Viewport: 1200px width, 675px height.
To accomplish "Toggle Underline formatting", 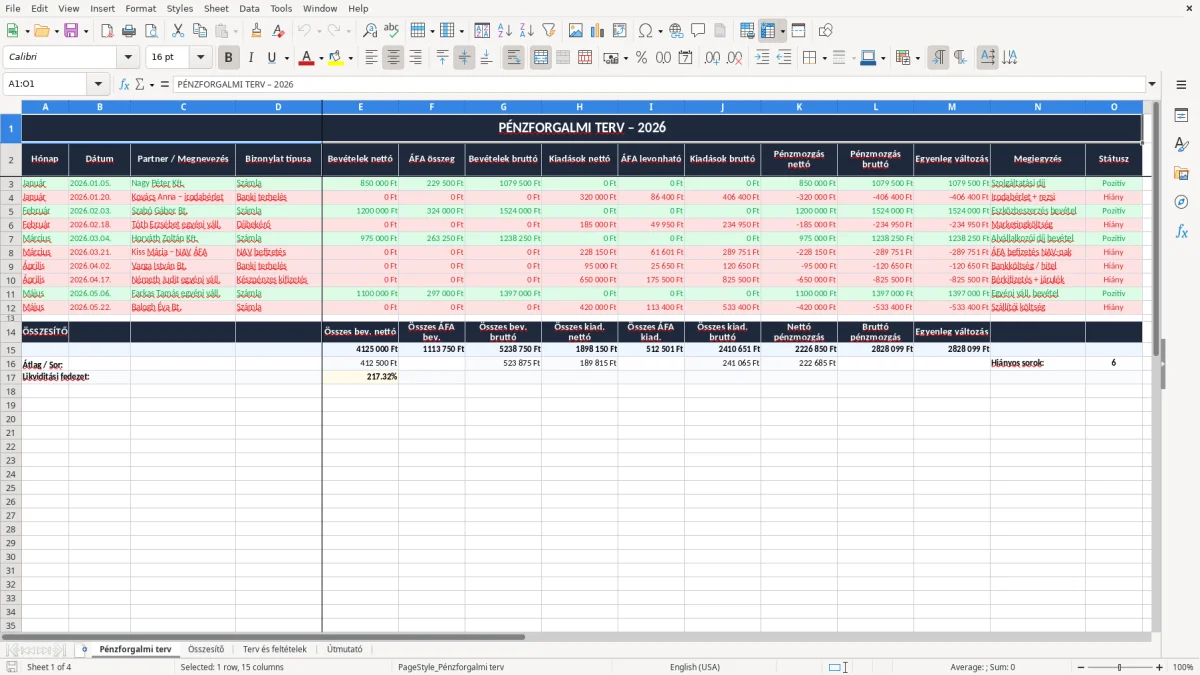I will pyautogui.click(x=271, y=58).
